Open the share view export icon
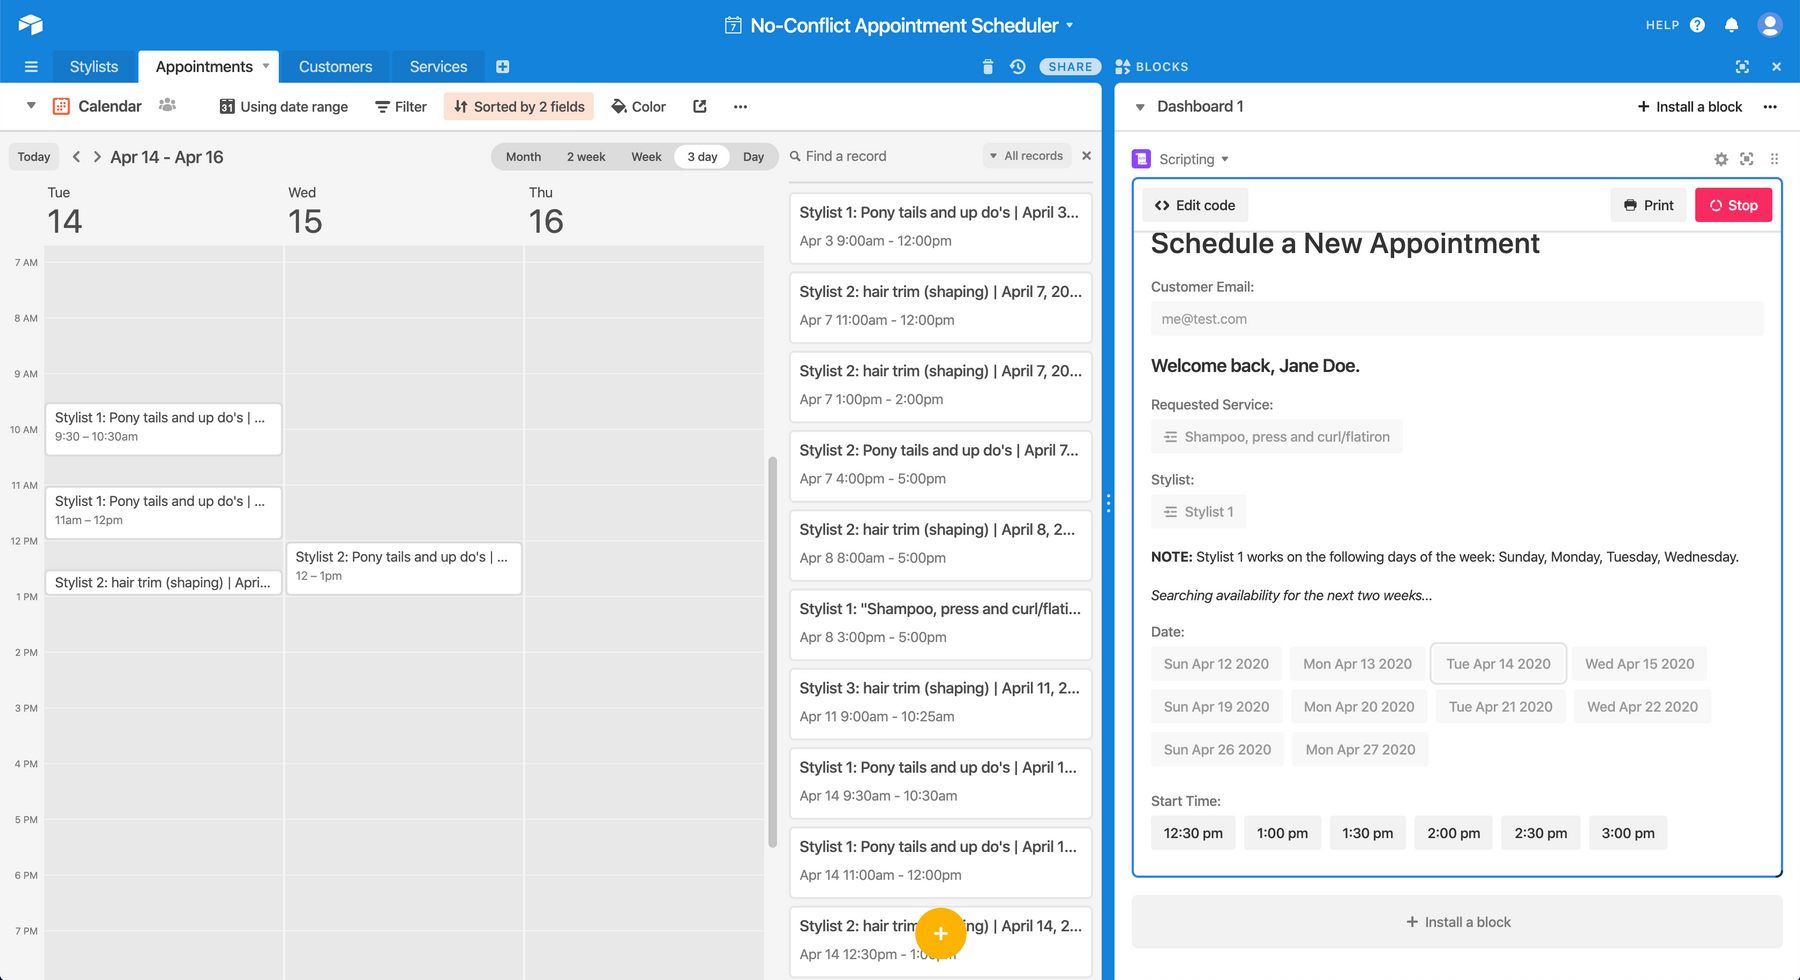The image size is (1800, 980). point(700,107)
